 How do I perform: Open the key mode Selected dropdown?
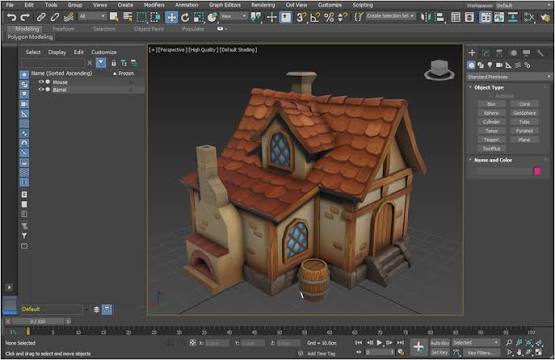[x=476, y=342]
